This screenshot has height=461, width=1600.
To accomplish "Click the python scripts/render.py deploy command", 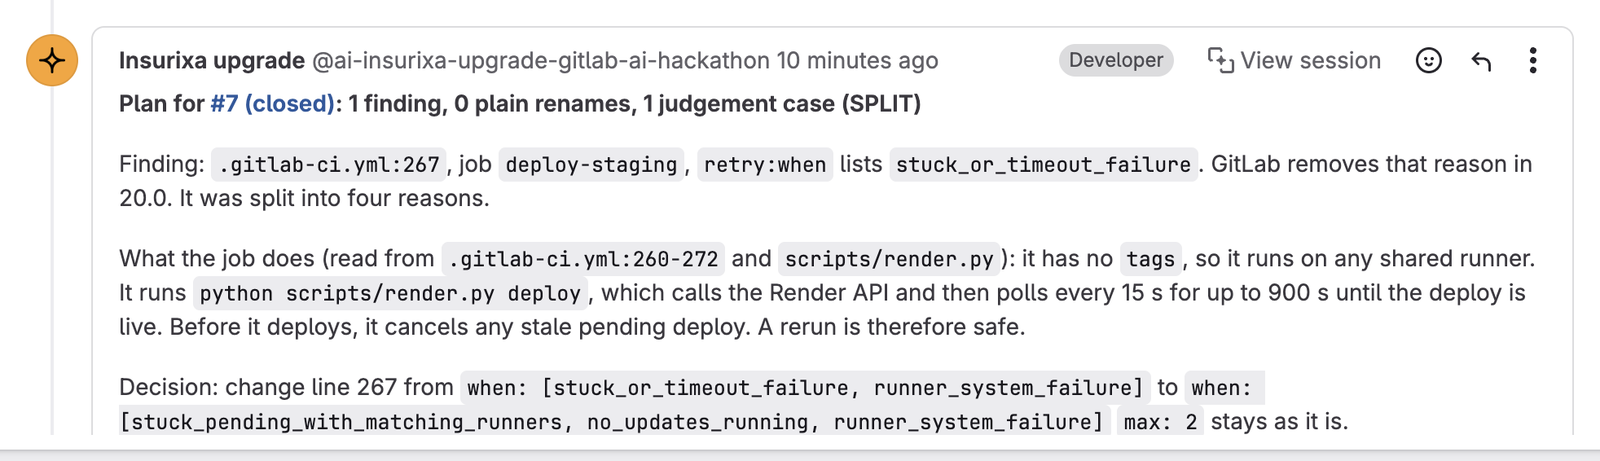I will click(x=390, y=293).
